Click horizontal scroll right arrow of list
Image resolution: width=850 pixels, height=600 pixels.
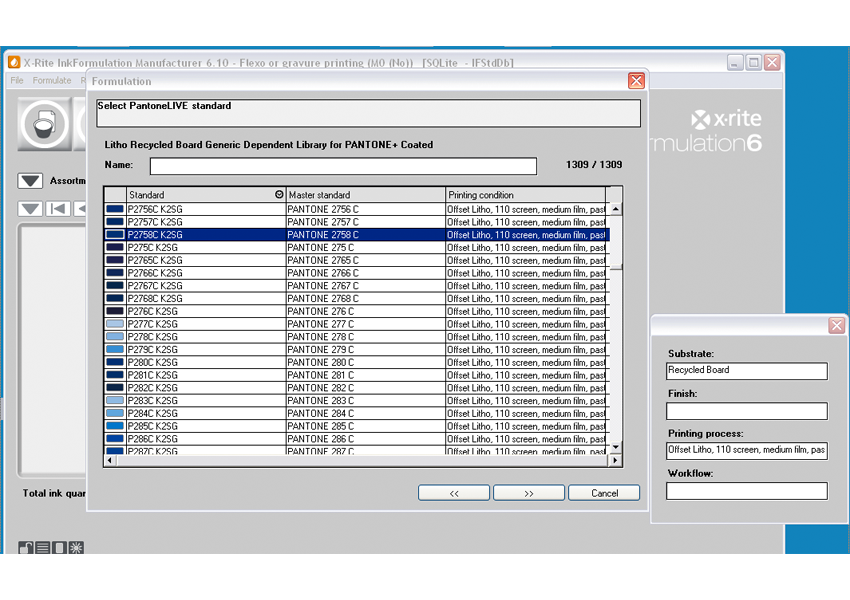coord(615,460)
